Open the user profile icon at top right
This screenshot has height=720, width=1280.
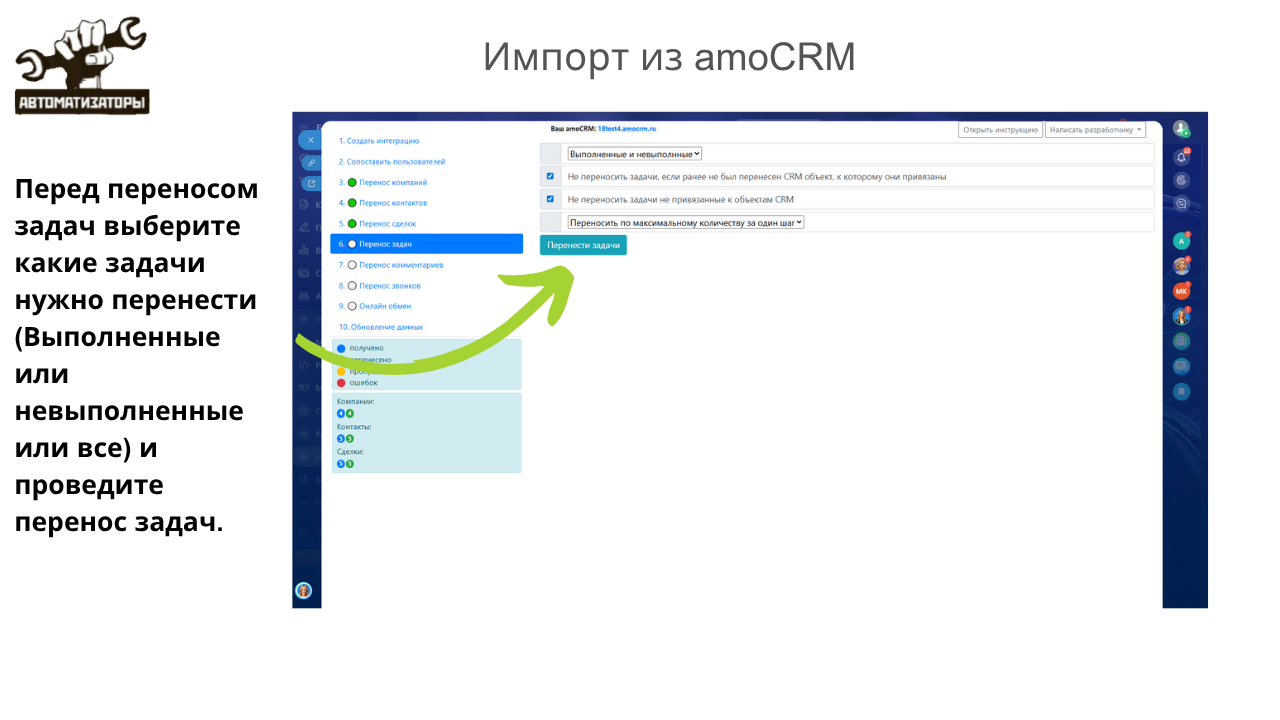(1182, 128)
